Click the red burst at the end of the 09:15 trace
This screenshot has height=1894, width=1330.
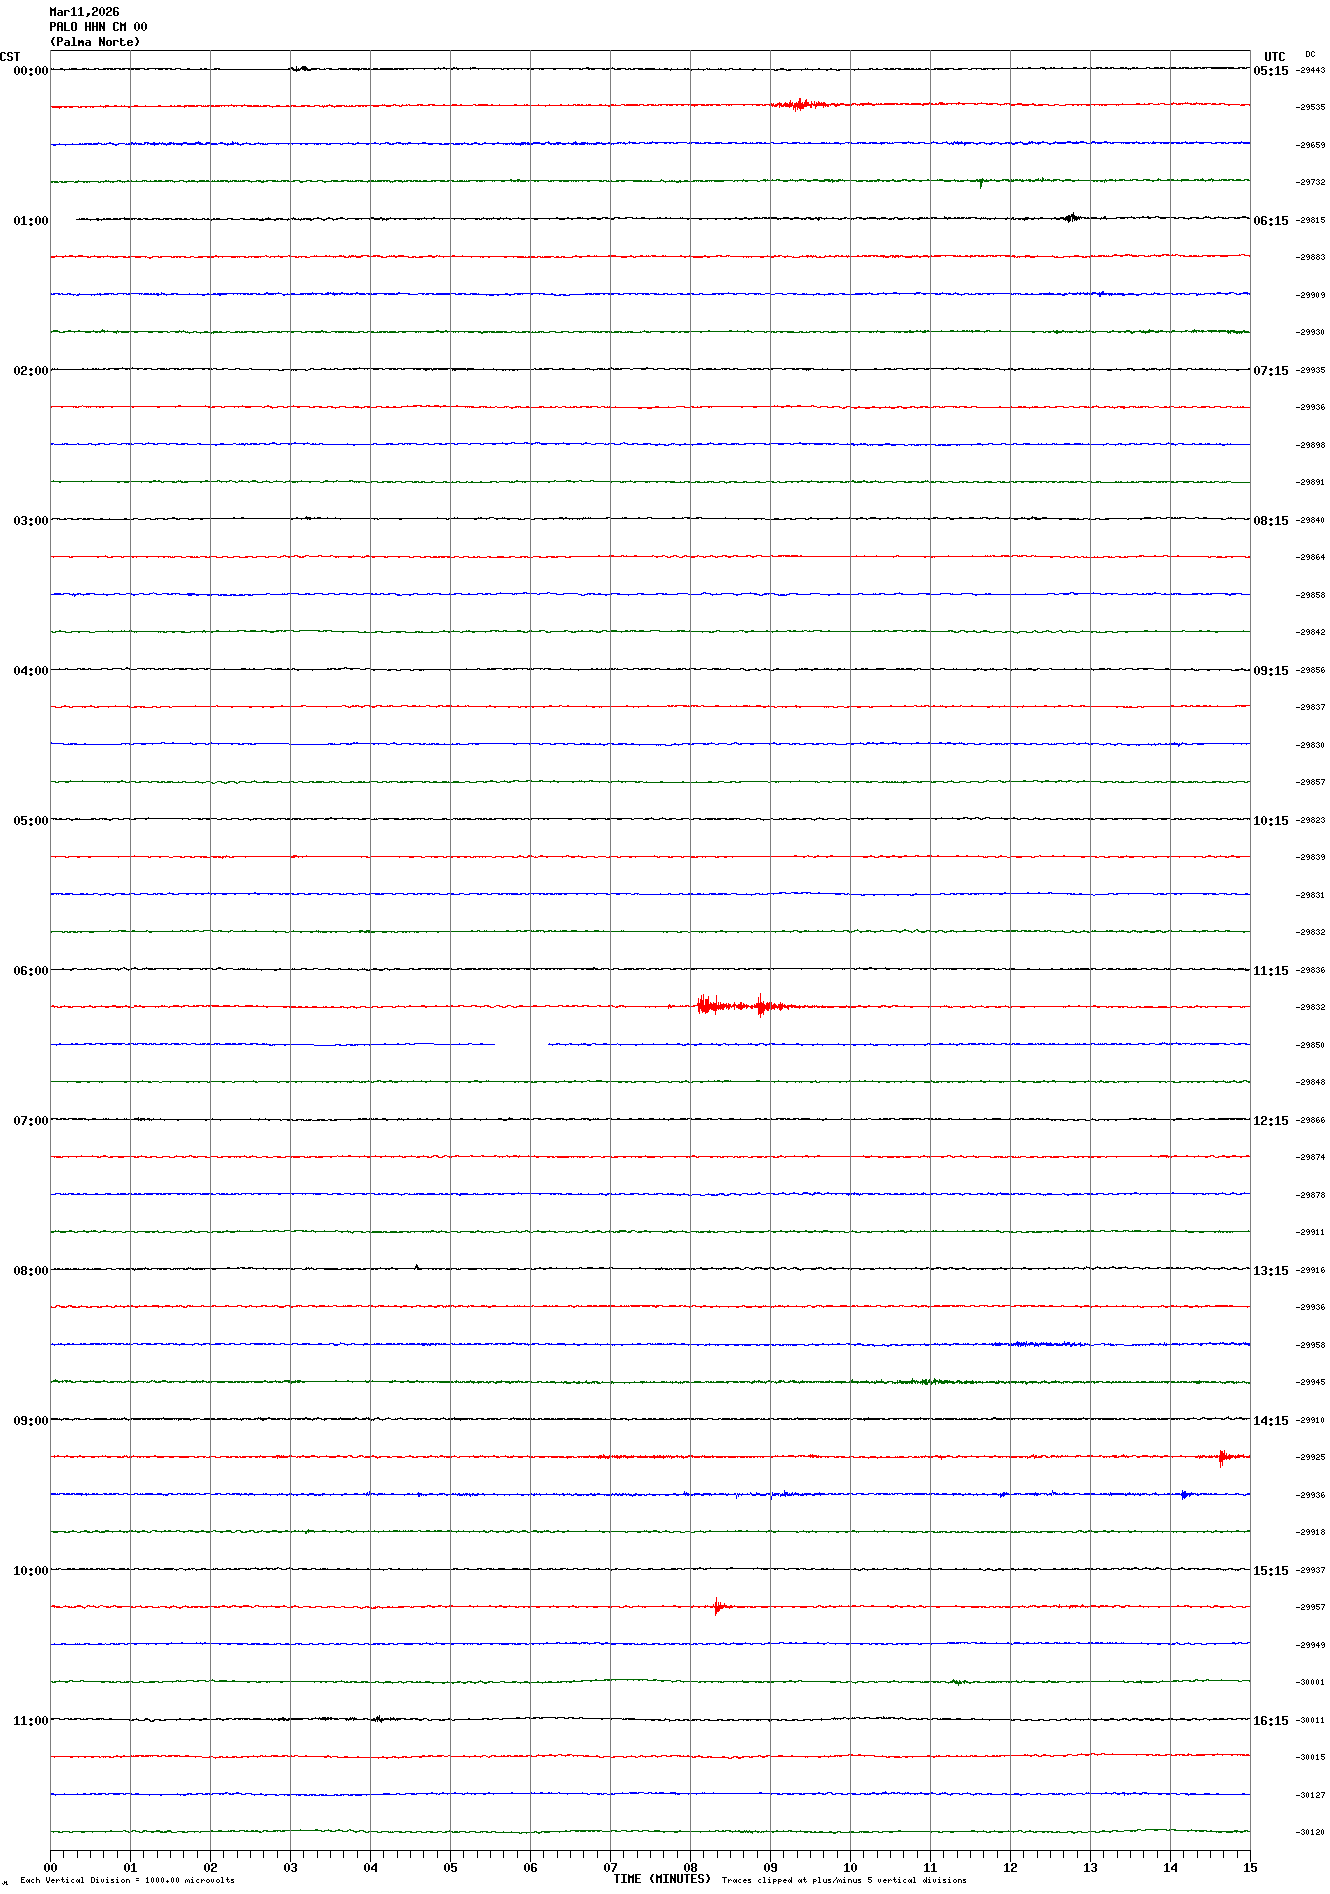(x=1224, y=1457)
